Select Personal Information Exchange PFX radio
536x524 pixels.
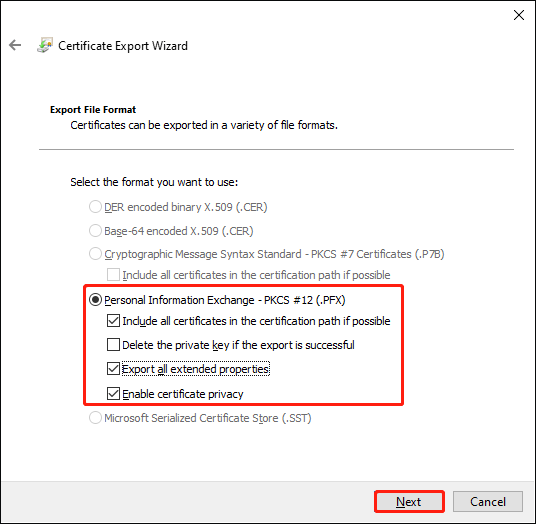[95, 300]
